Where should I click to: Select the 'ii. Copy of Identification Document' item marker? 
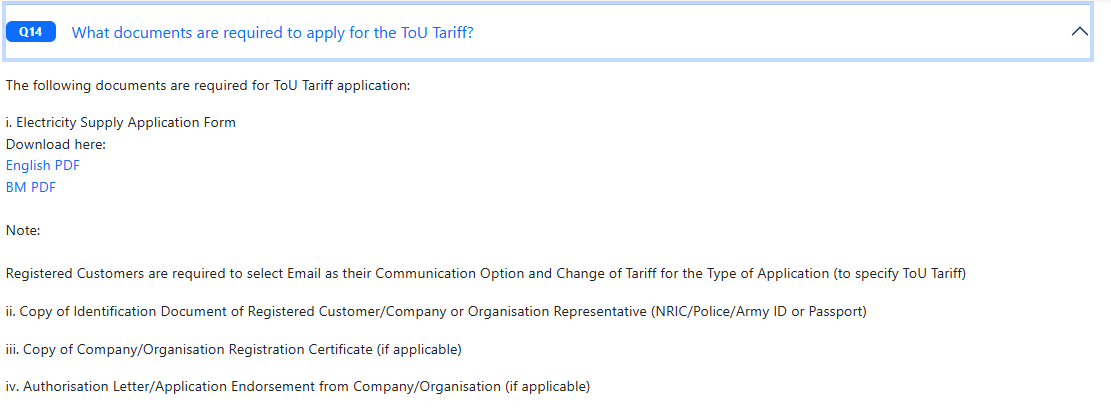[11, 312]
